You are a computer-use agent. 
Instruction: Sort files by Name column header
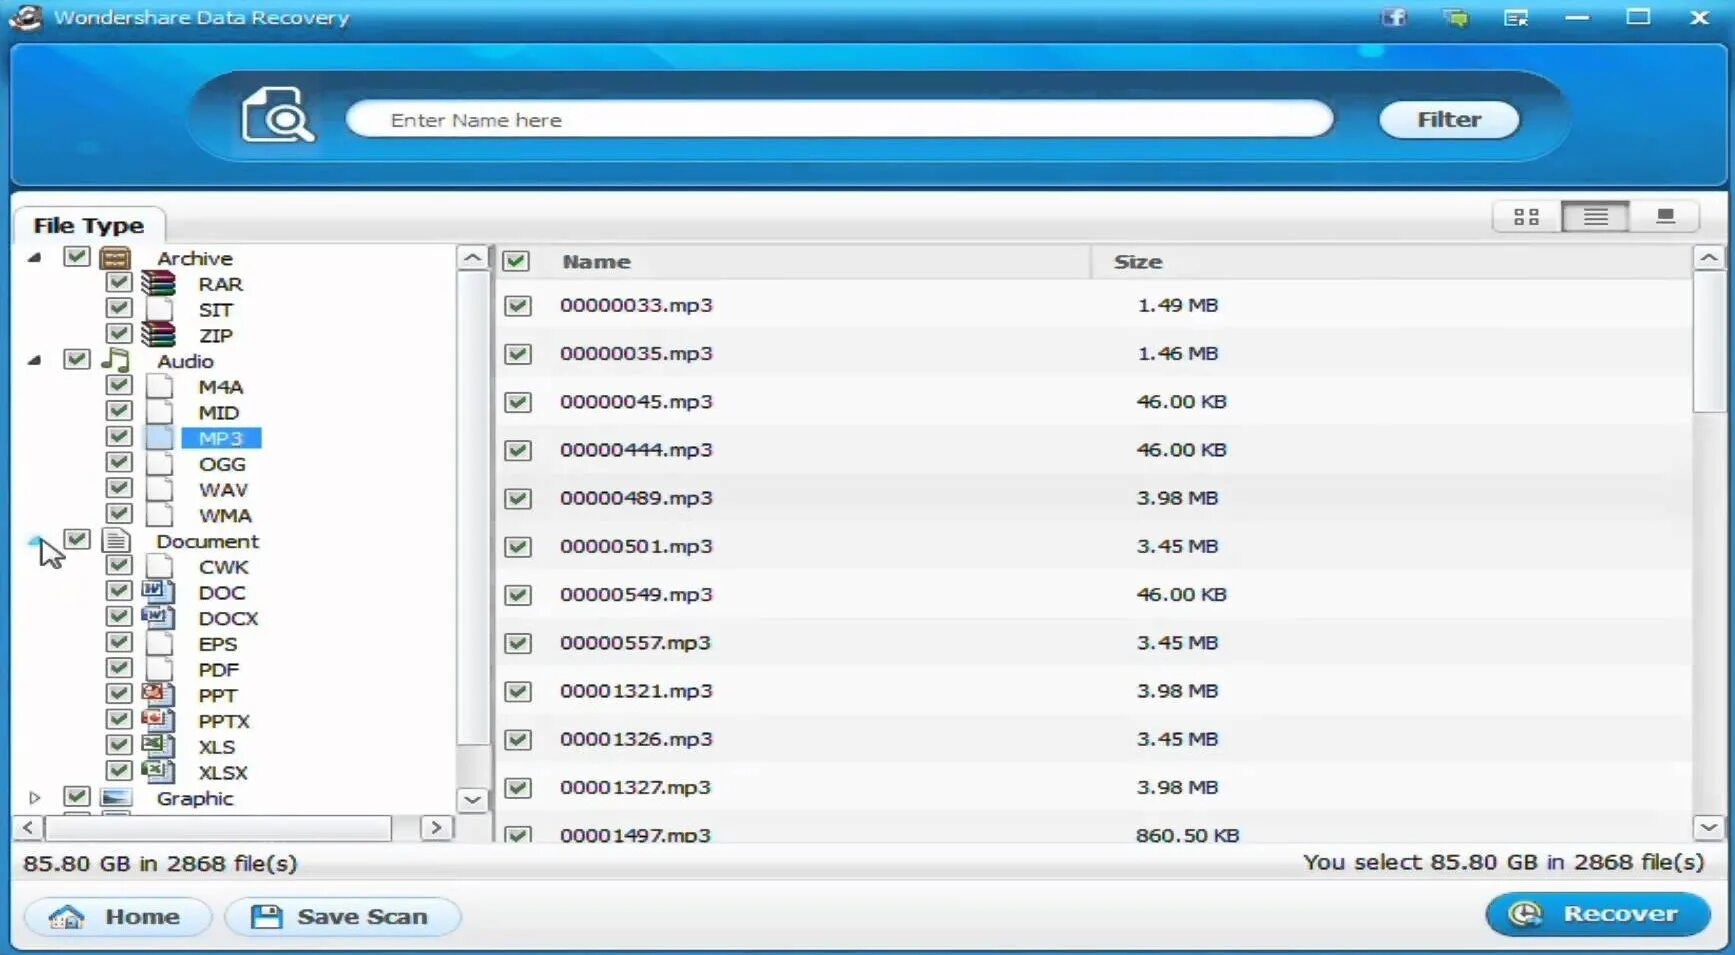tap(596, 261)
